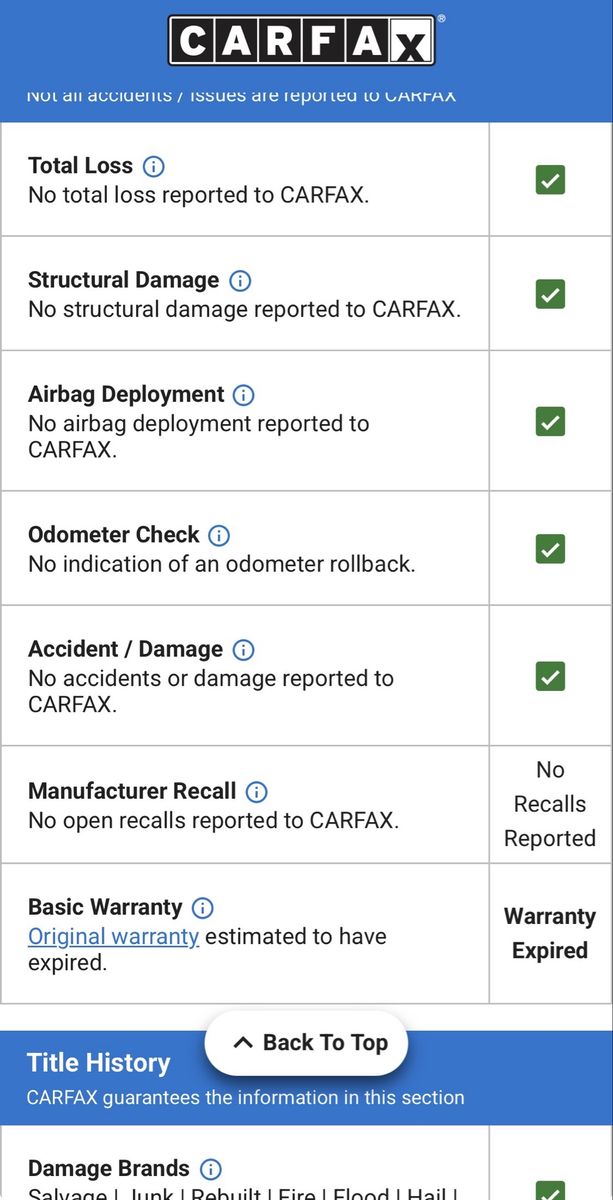This screenshot has height=1200, width=613.
Task: Click the Warranty Expired status cell
Action: (550, 934)
